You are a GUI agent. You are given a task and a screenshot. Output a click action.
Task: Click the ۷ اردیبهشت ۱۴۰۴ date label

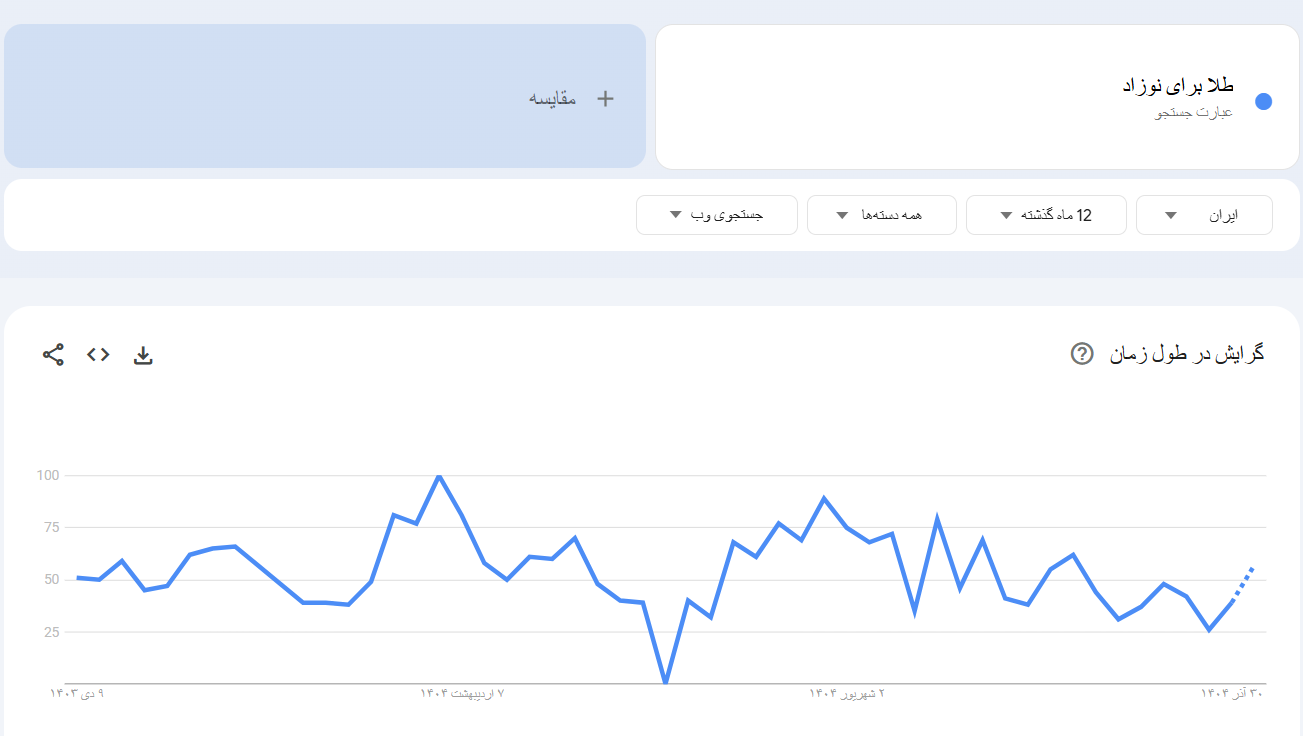point(462,692)
